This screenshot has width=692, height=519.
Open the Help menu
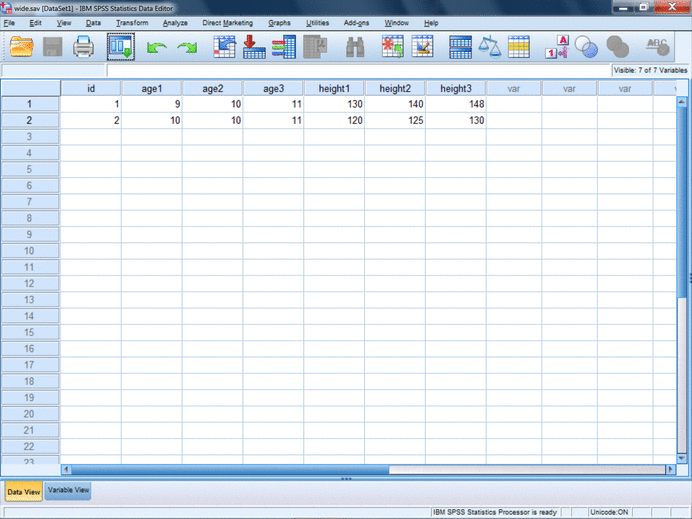click(431, 23)
